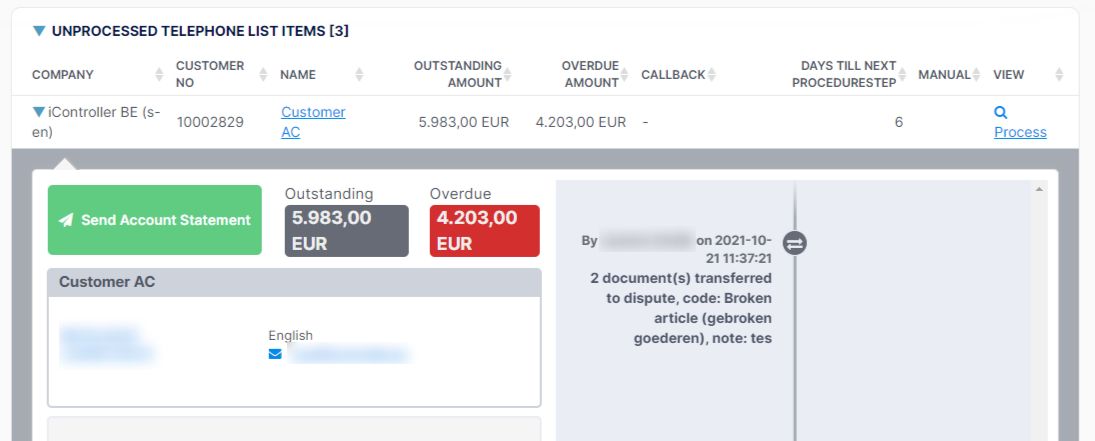Screen dimensions: 1095x441
Task: Click the envelope email icon under English
Action: [x=275, y=354]
